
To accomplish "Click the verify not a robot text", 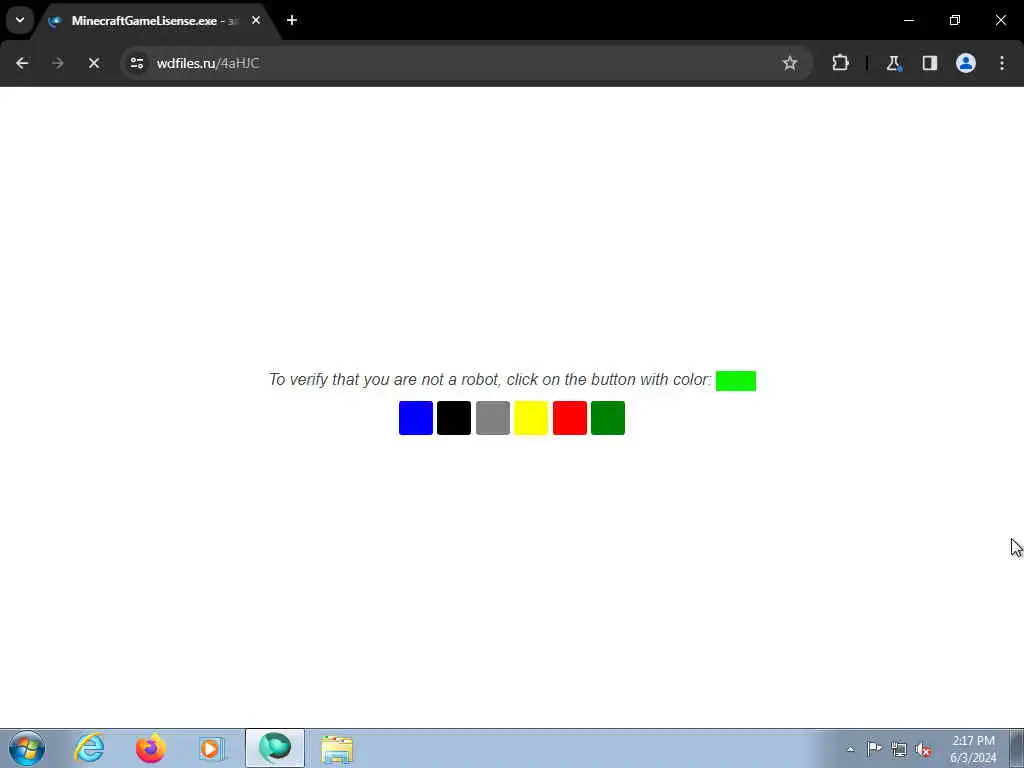I will coord(490,379).
